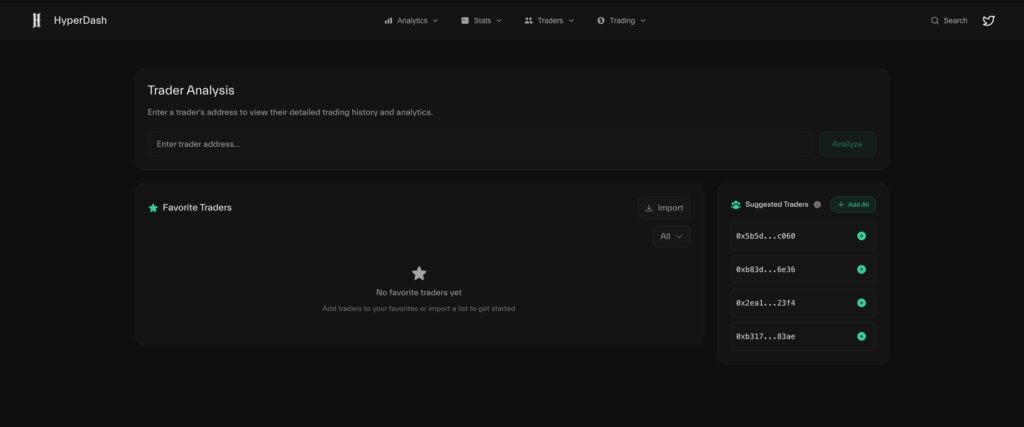
Task: Open the All filter dropdown
Action: pos(671,236)
